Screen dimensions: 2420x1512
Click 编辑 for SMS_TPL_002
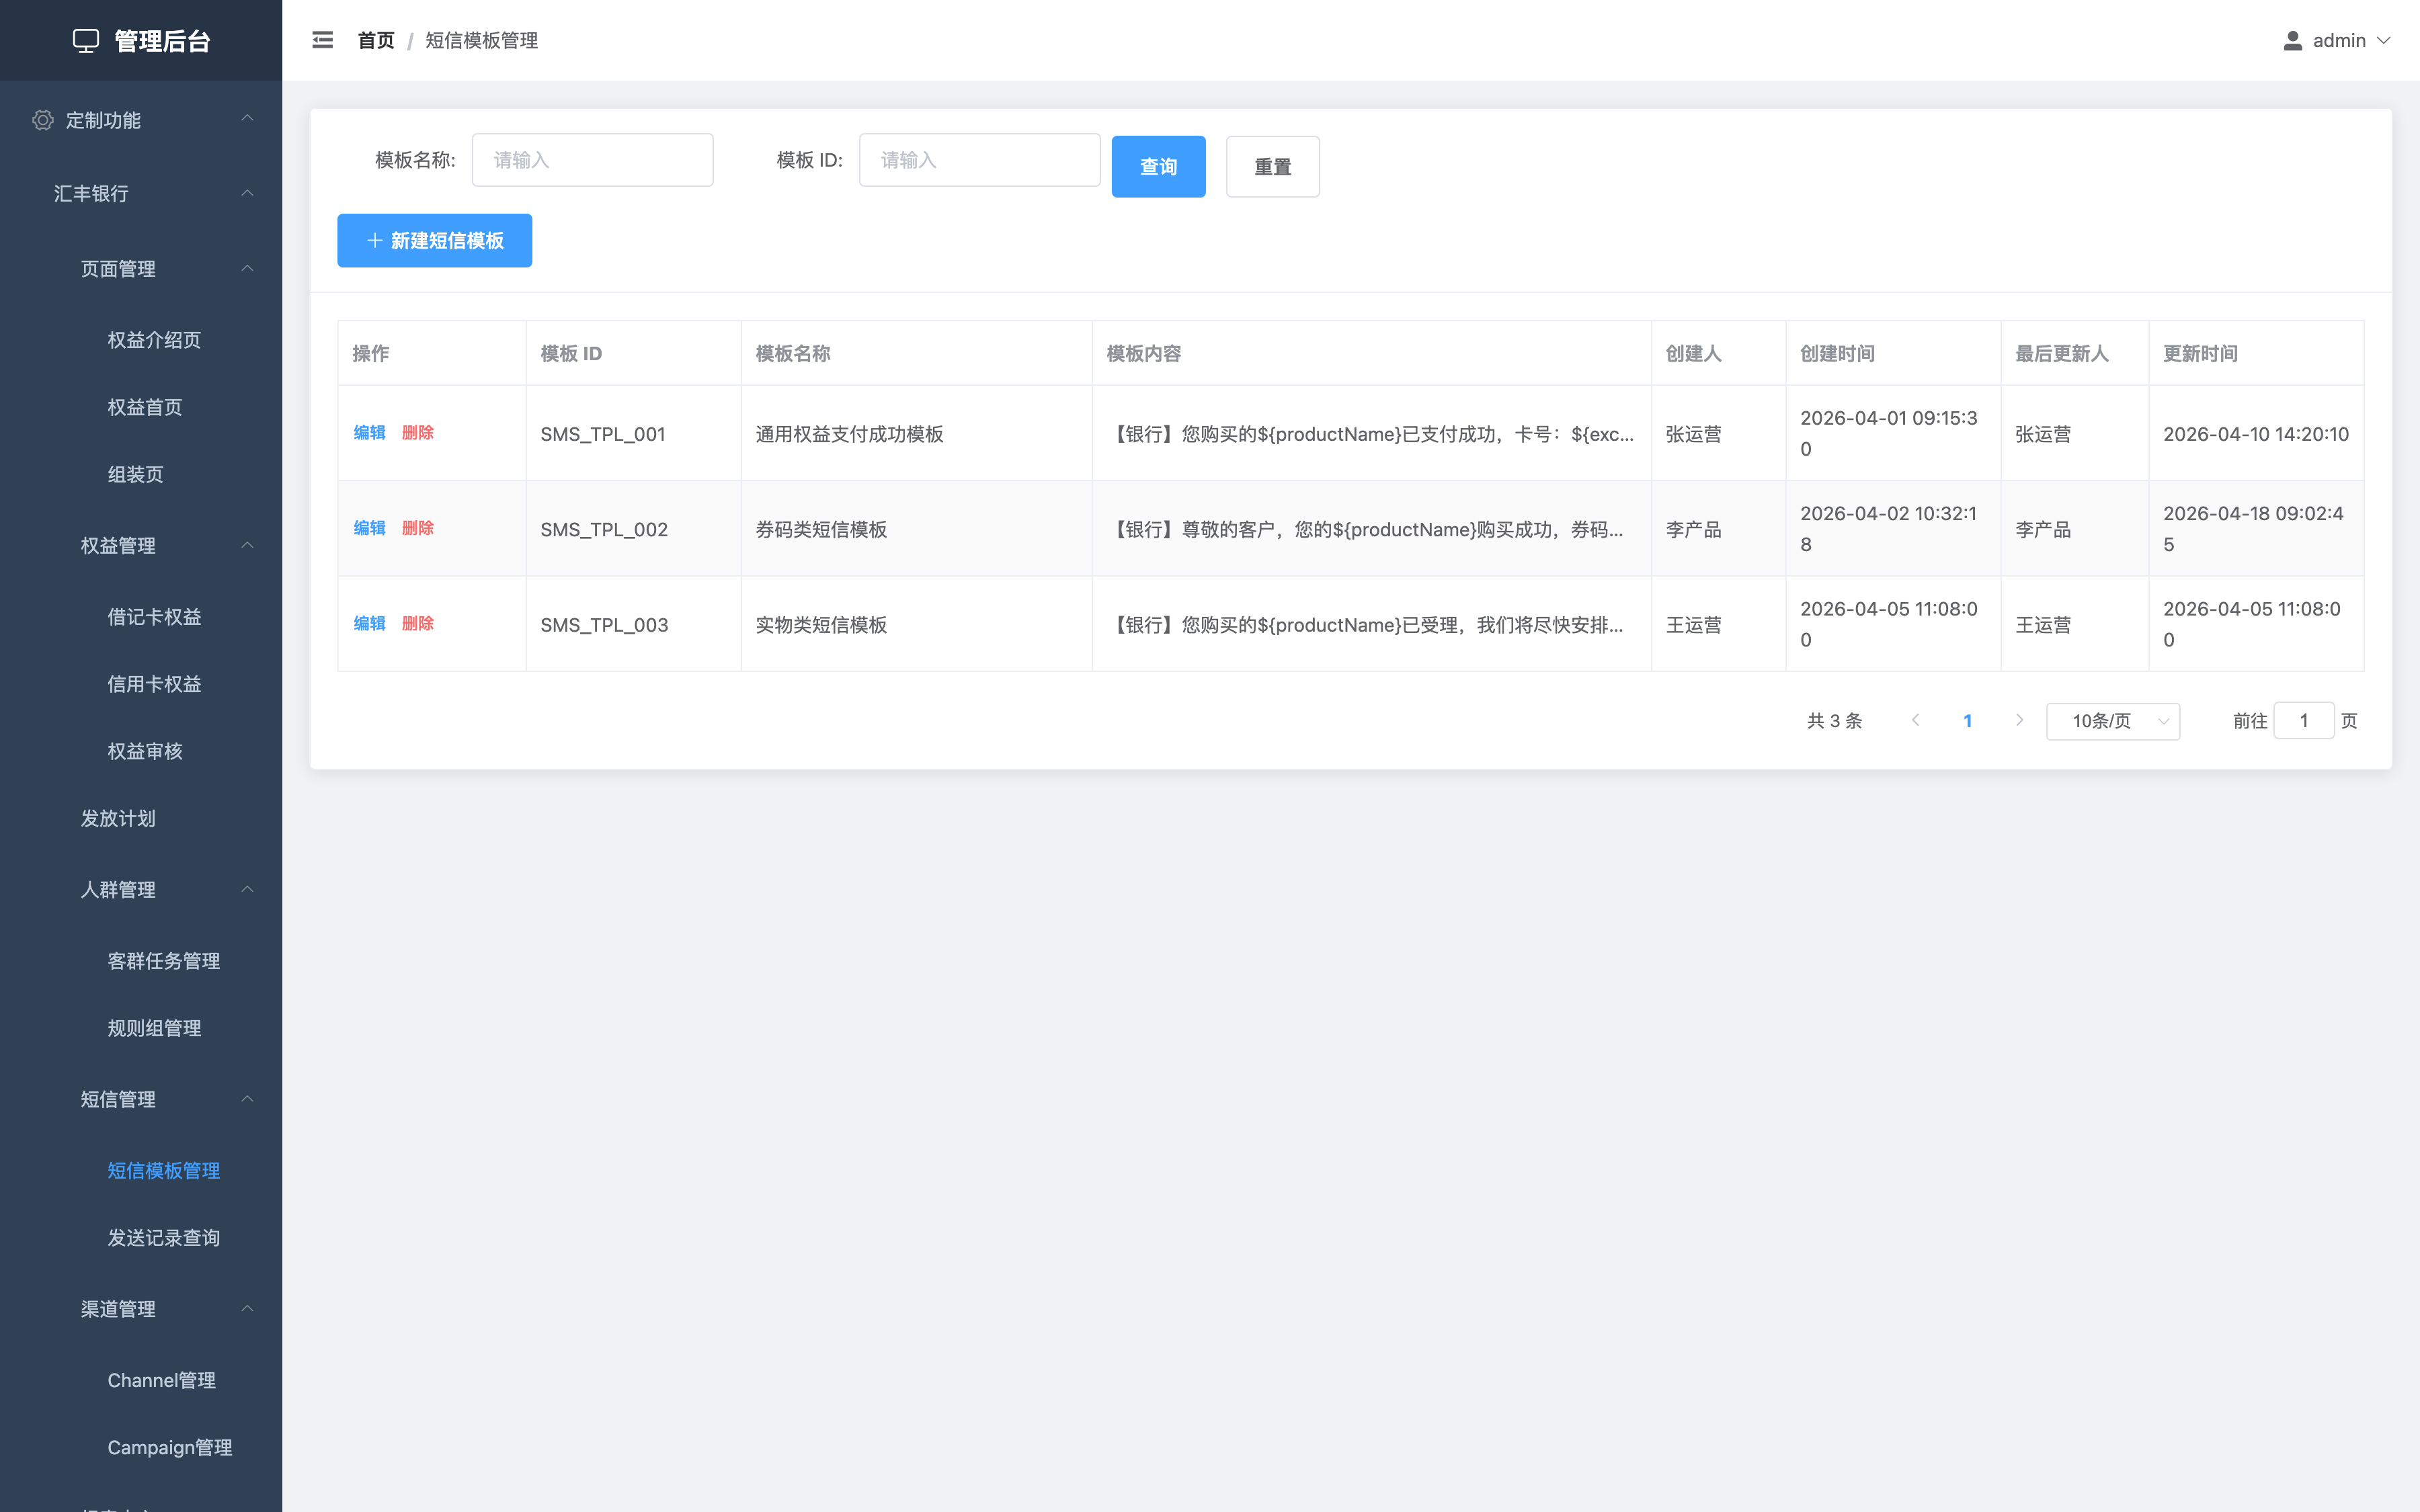click(x=369, y=528)
